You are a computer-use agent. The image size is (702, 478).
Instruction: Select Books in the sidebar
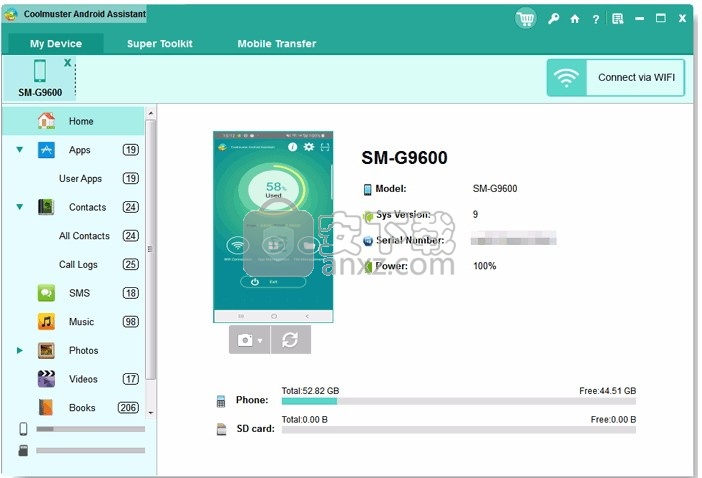coord(82,408)
